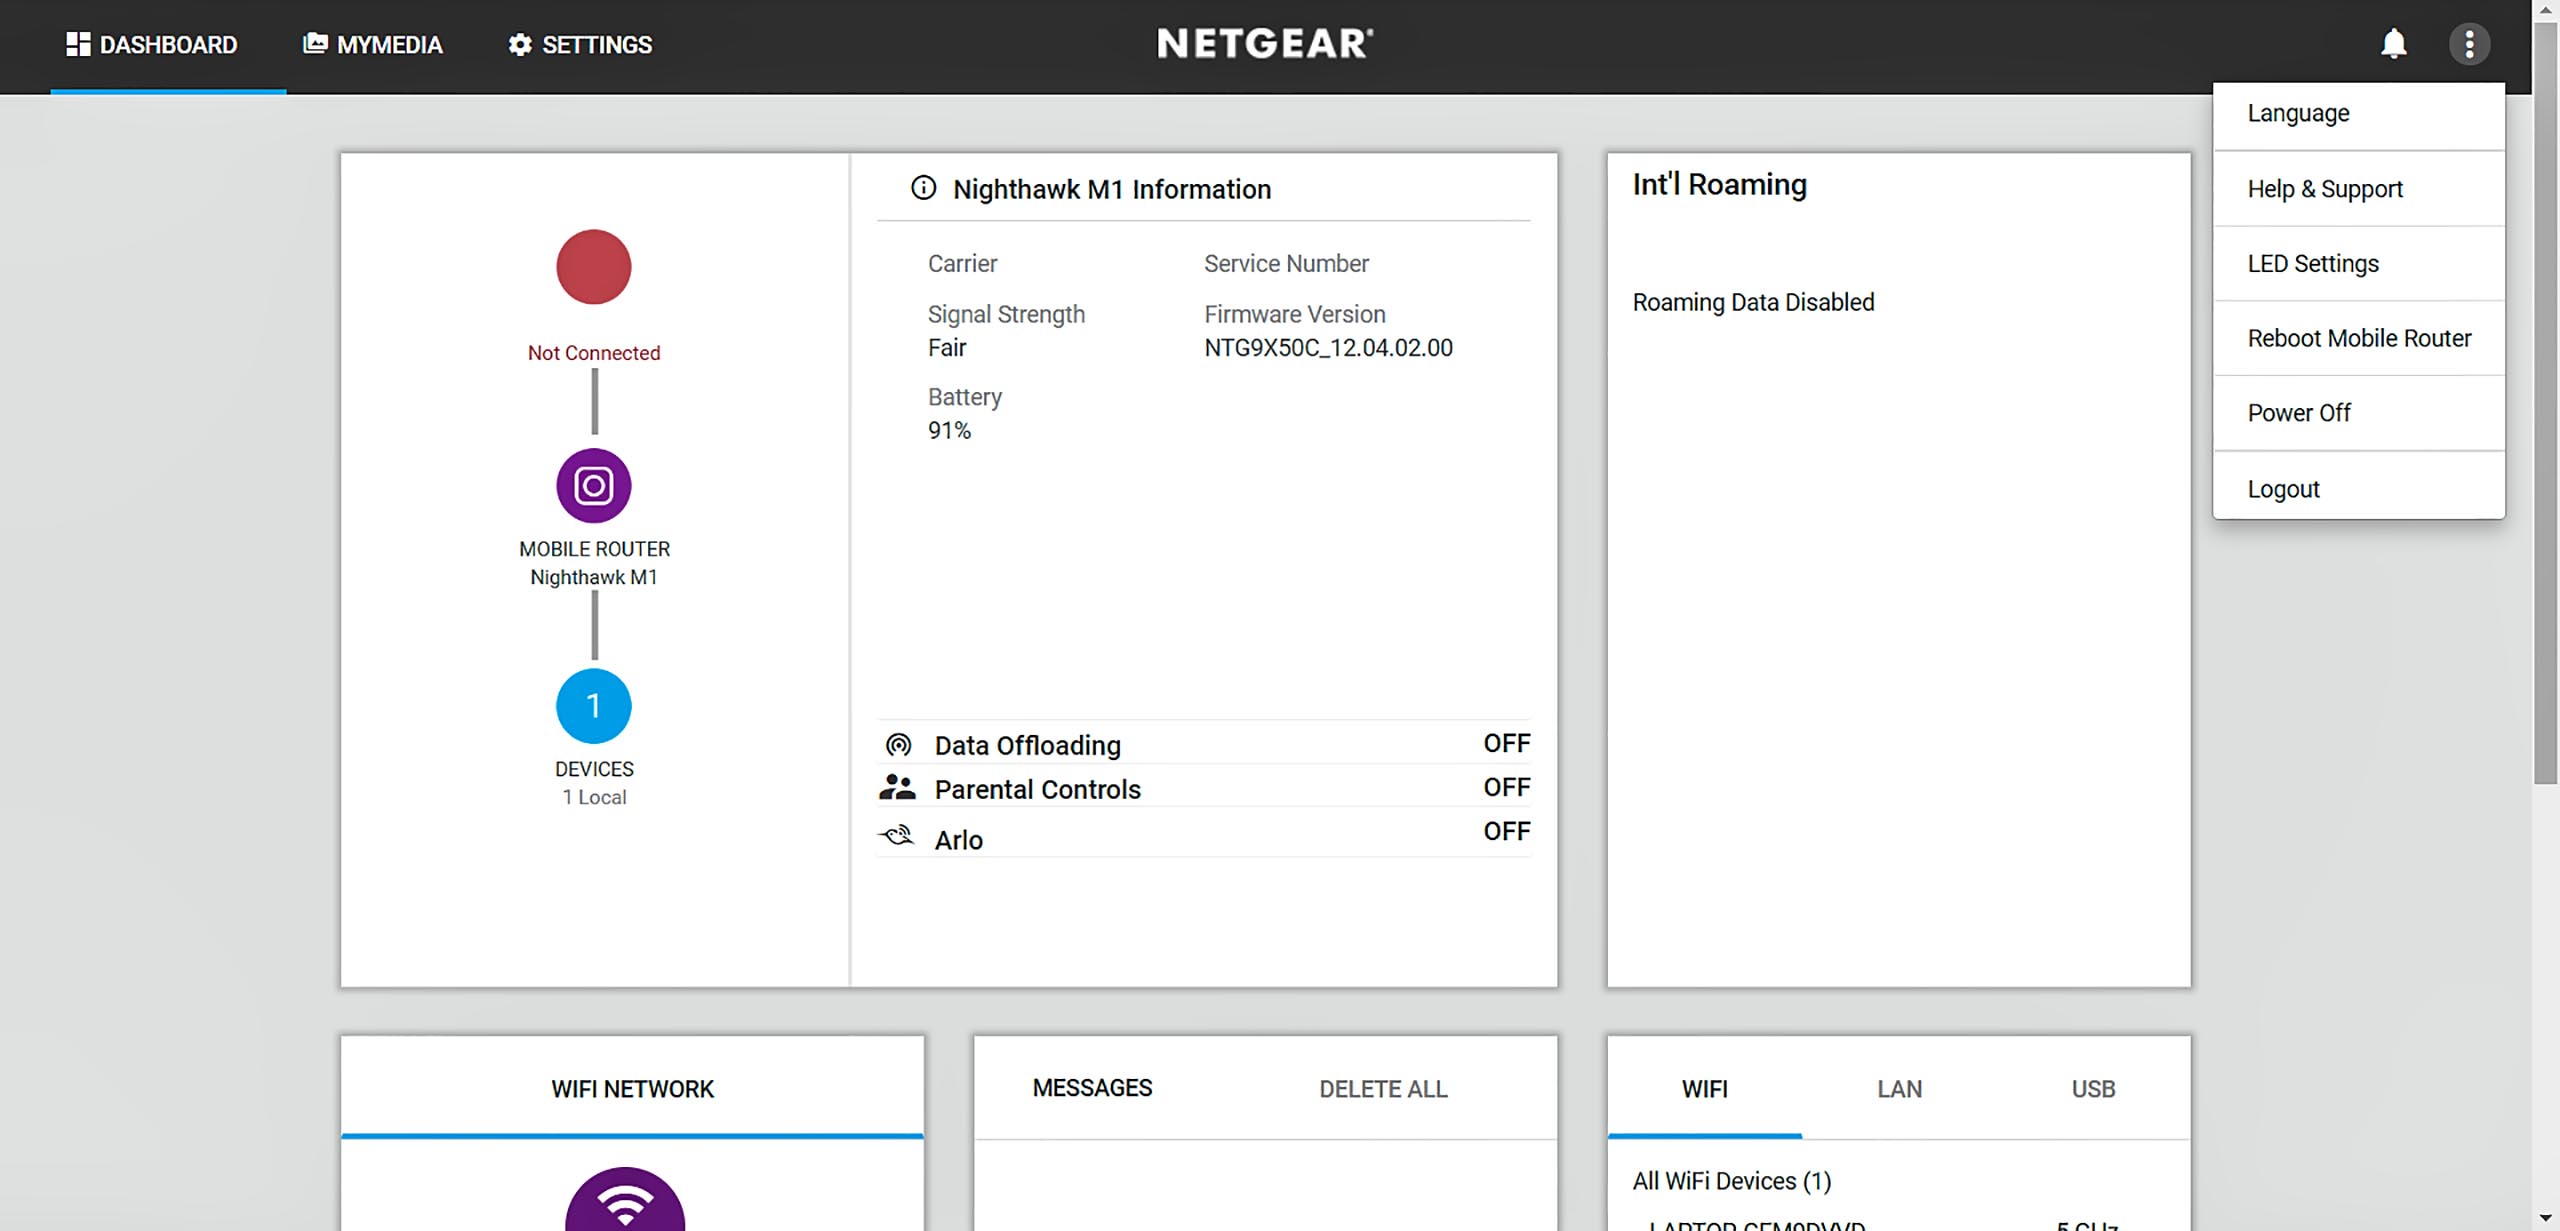The height and width of the screenshot is (1231, 2560).
Task: Click the Arlo icon
Action: click(897, 835)
